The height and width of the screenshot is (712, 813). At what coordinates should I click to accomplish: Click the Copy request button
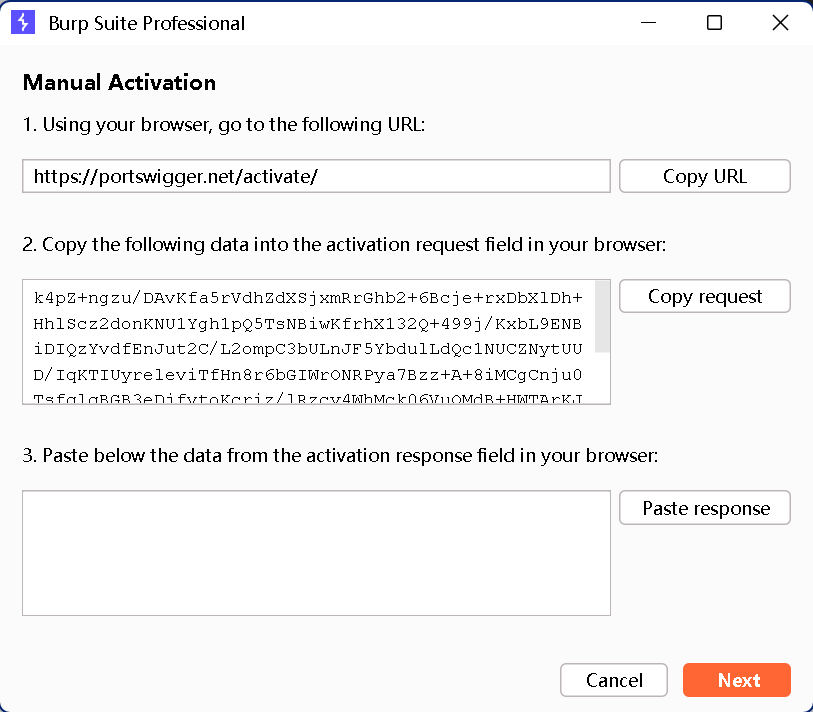[x=705, y=296]
